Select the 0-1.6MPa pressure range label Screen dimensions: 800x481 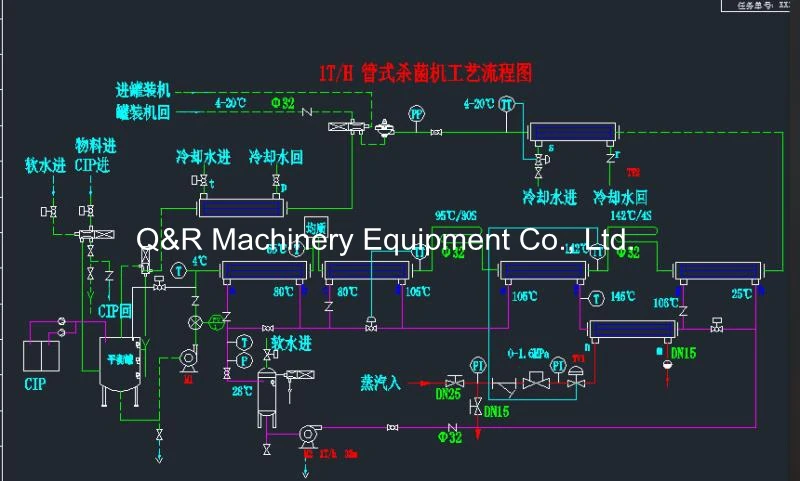click(x=528, y=353)
